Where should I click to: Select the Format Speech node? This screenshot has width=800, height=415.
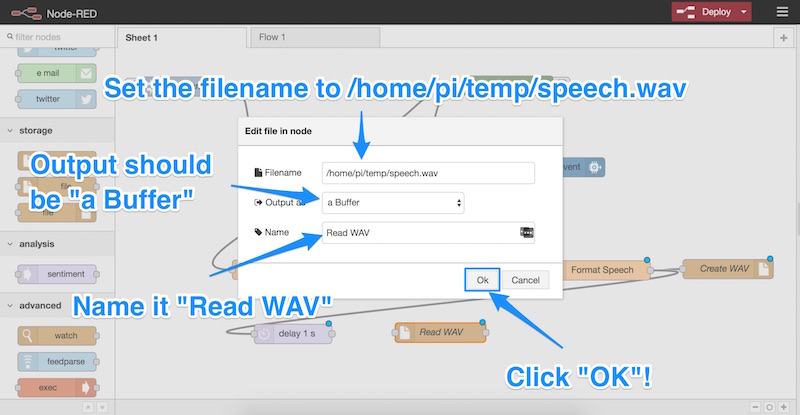[x=606, y=270]
